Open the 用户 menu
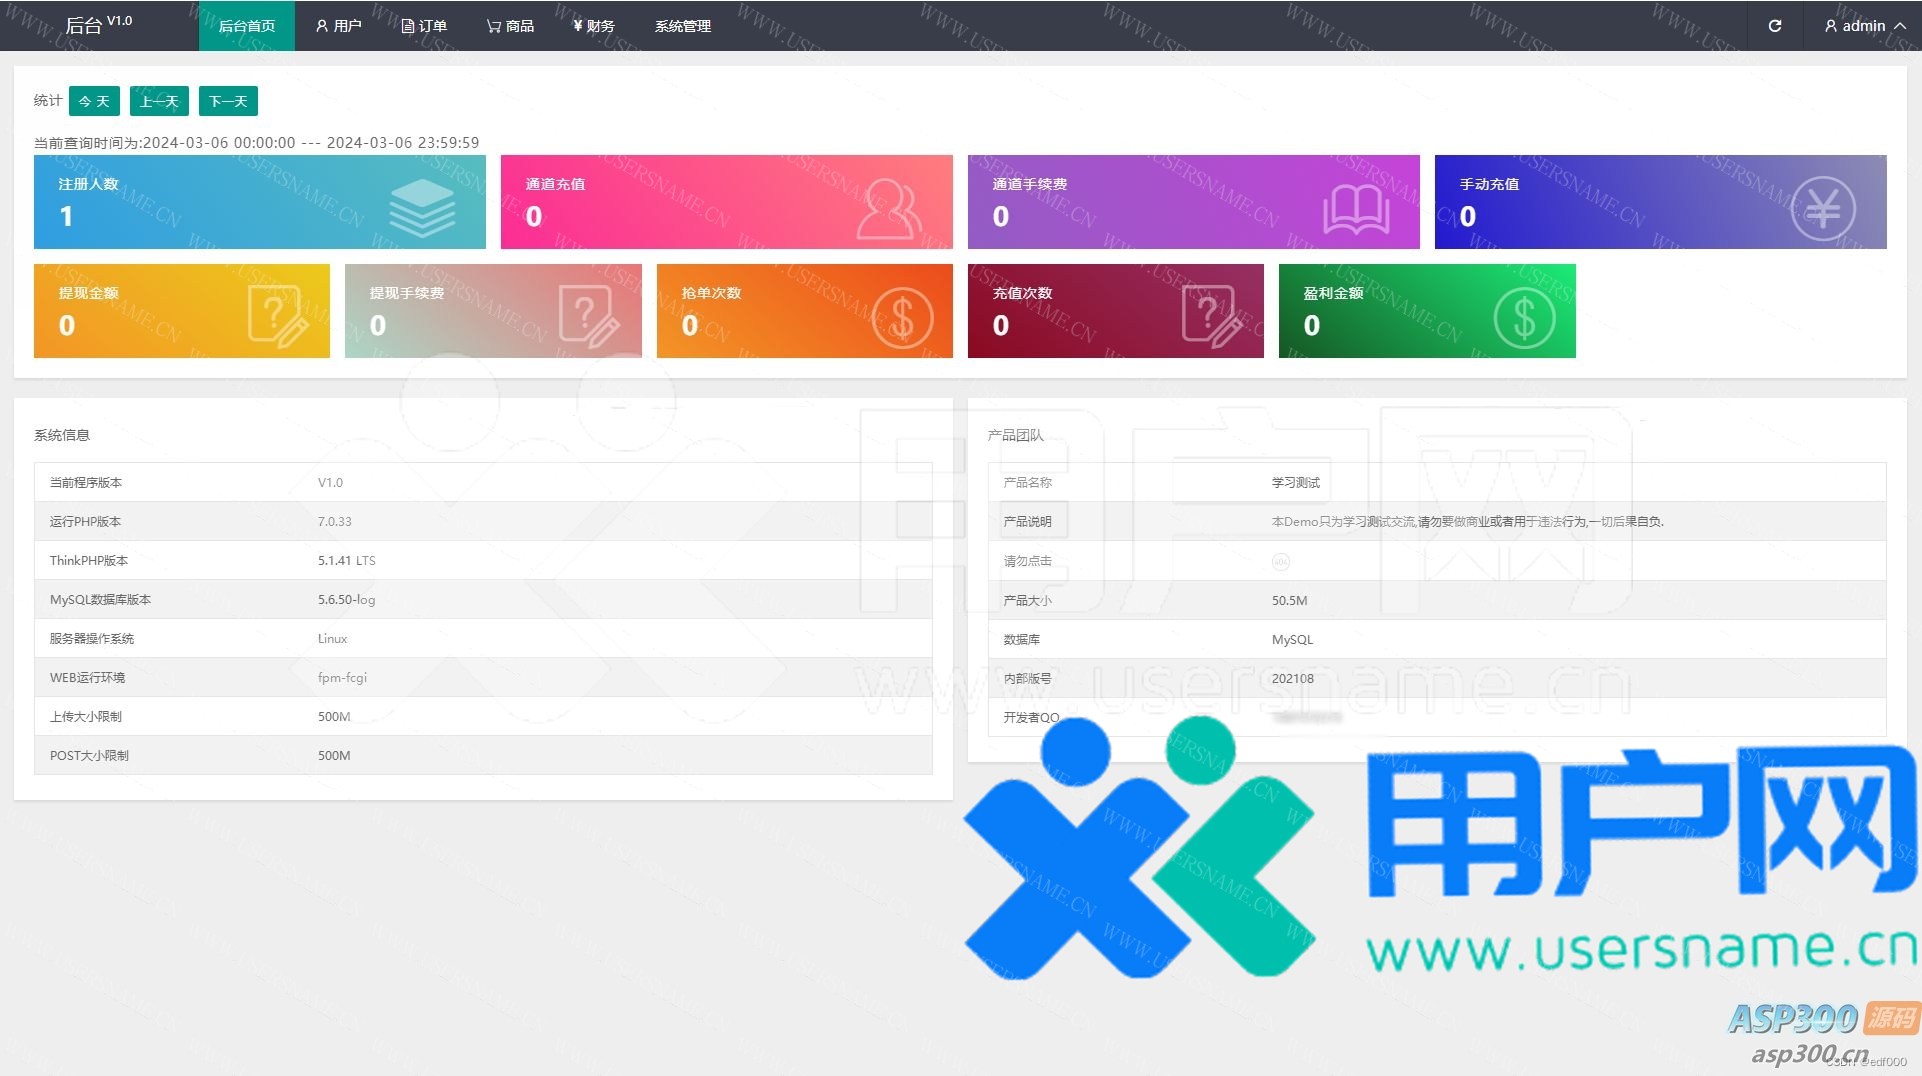Viewport: 1922px width, 1076px height. pos(338,26)
